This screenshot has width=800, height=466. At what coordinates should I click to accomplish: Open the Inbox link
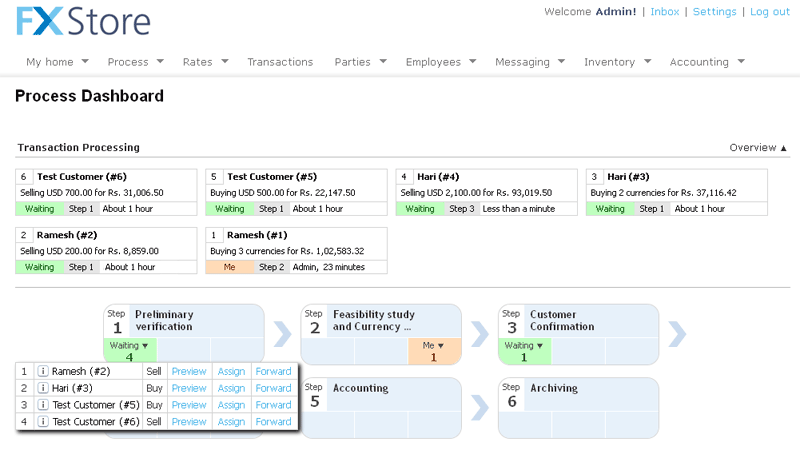click(x=664, y=12)
